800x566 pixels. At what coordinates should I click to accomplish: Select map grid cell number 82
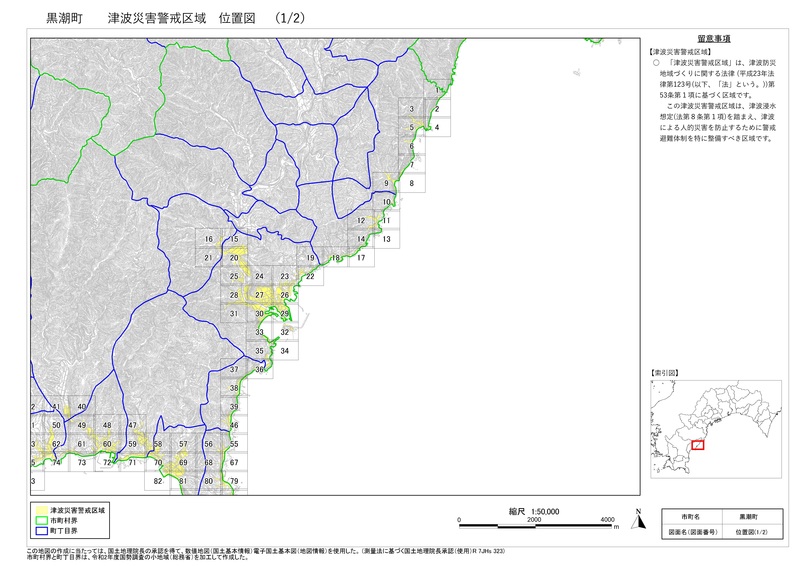158,481
